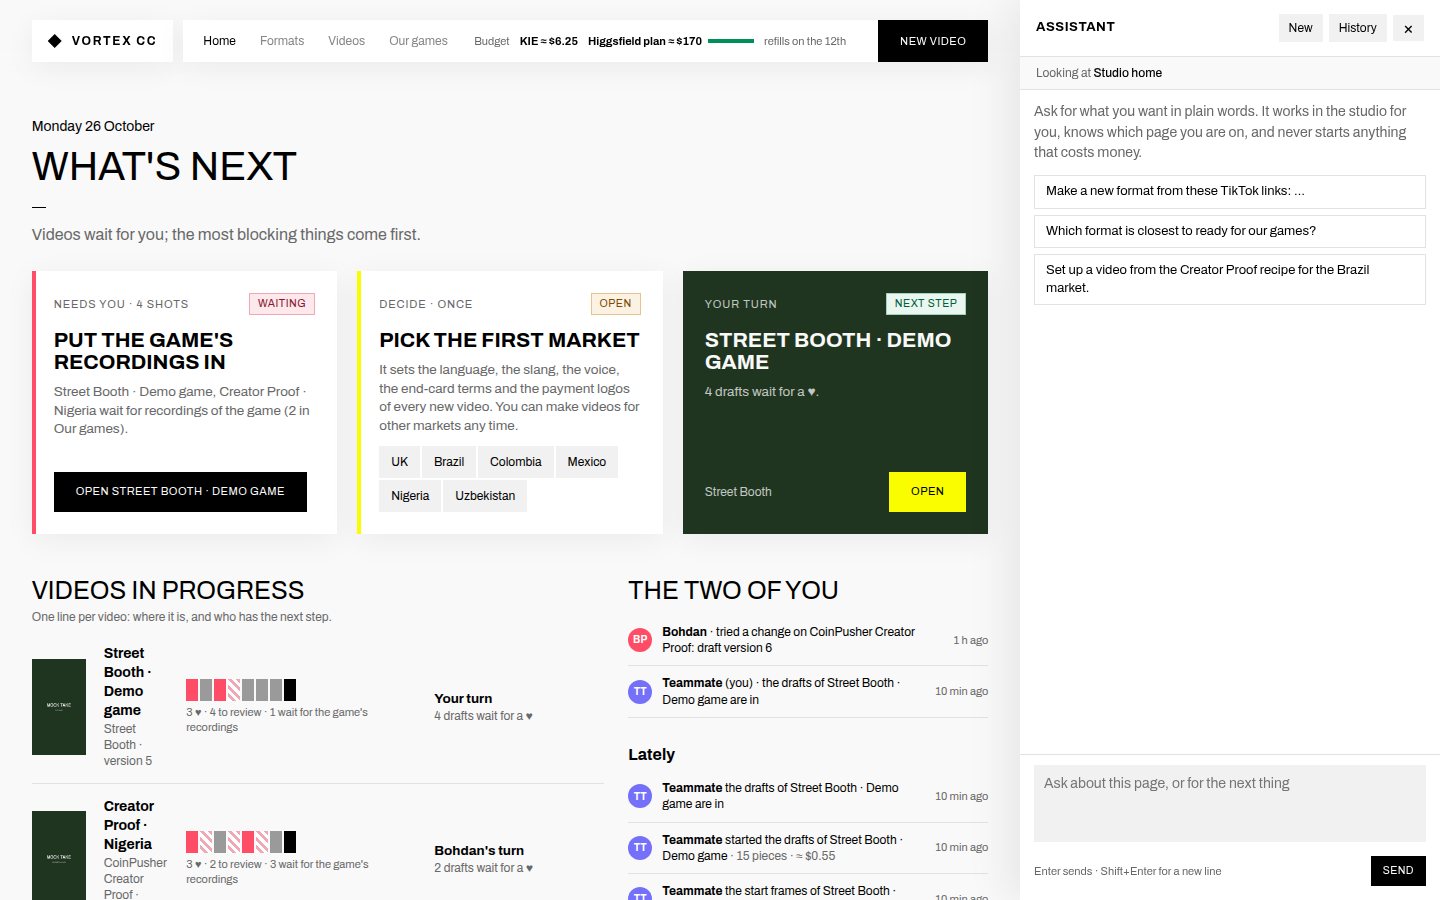The height and width of the screenshot is (900, 1440).
Task: Close the Assistant panel
Action: point(1408,28)
